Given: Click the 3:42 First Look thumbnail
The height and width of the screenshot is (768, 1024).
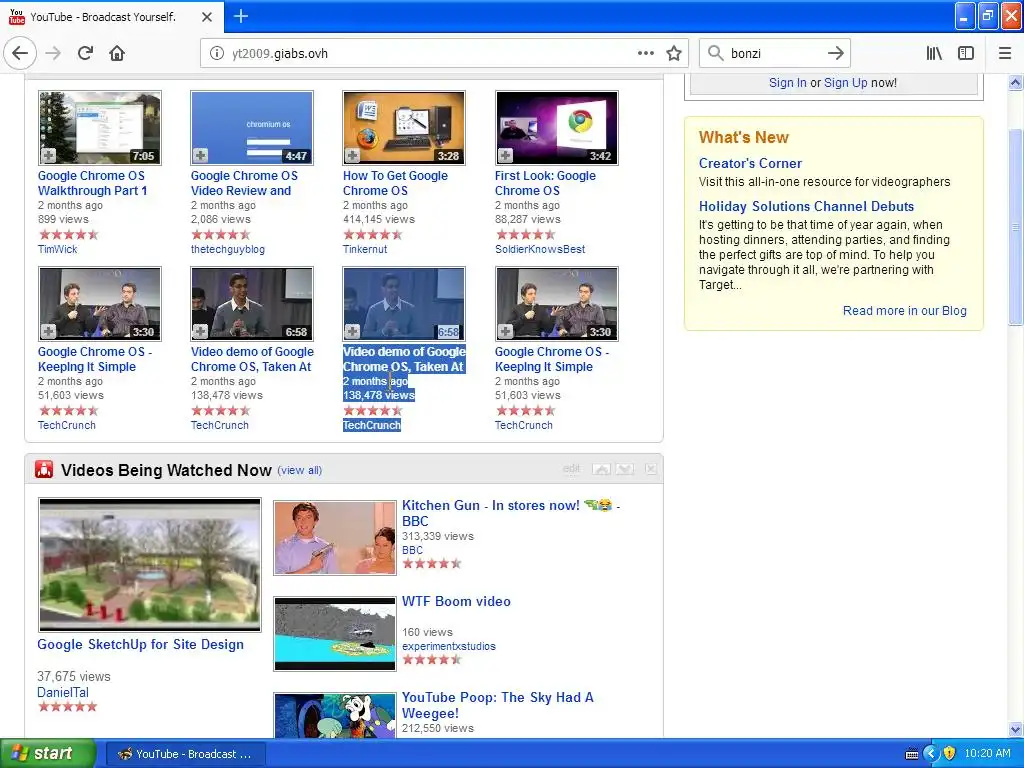Looking at the screenshot, I should [x=556, y=127].
